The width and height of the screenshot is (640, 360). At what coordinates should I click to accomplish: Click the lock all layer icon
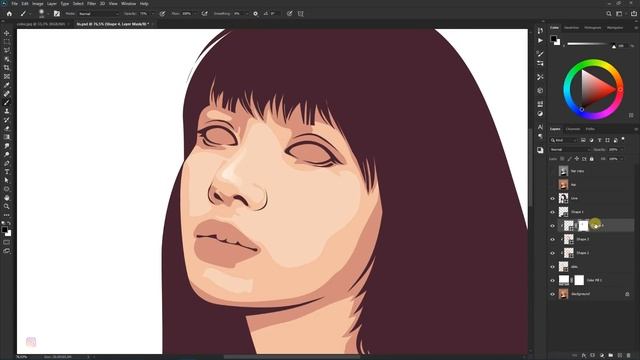click(591, 159)
